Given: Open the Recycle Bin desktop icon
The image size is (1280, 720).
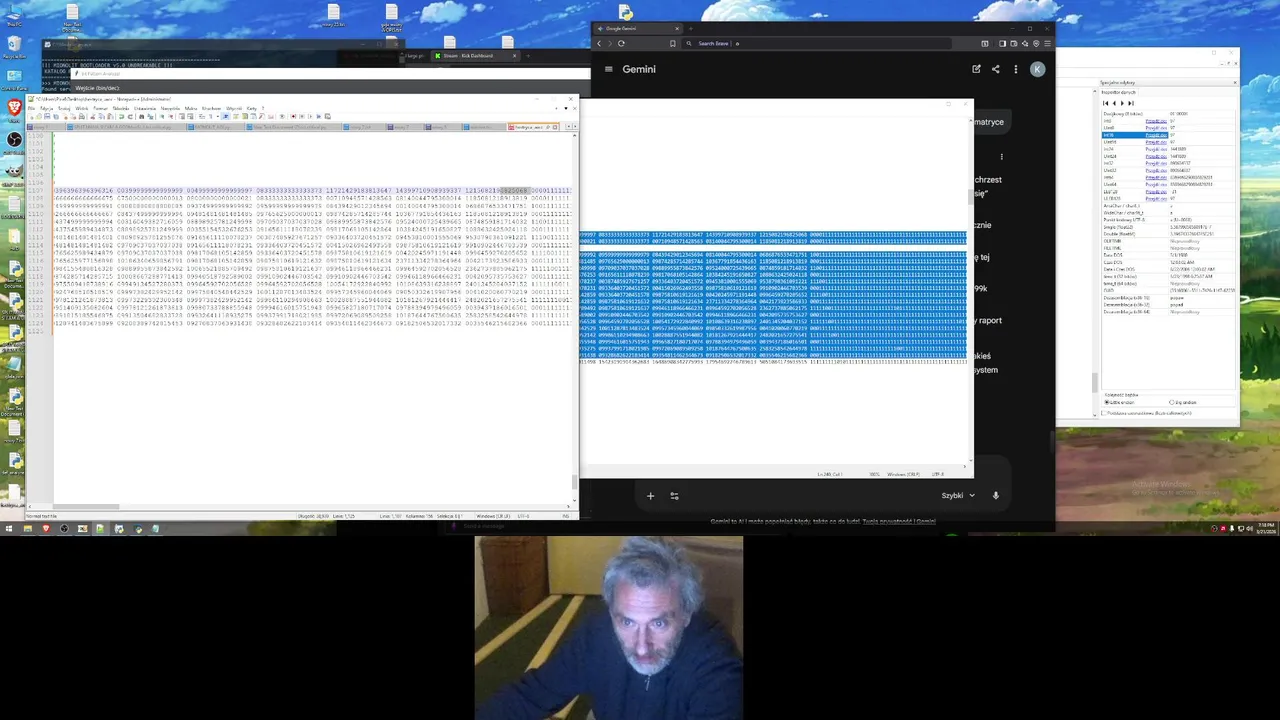Looking at the screenshot, I should [x=14, y=44].
